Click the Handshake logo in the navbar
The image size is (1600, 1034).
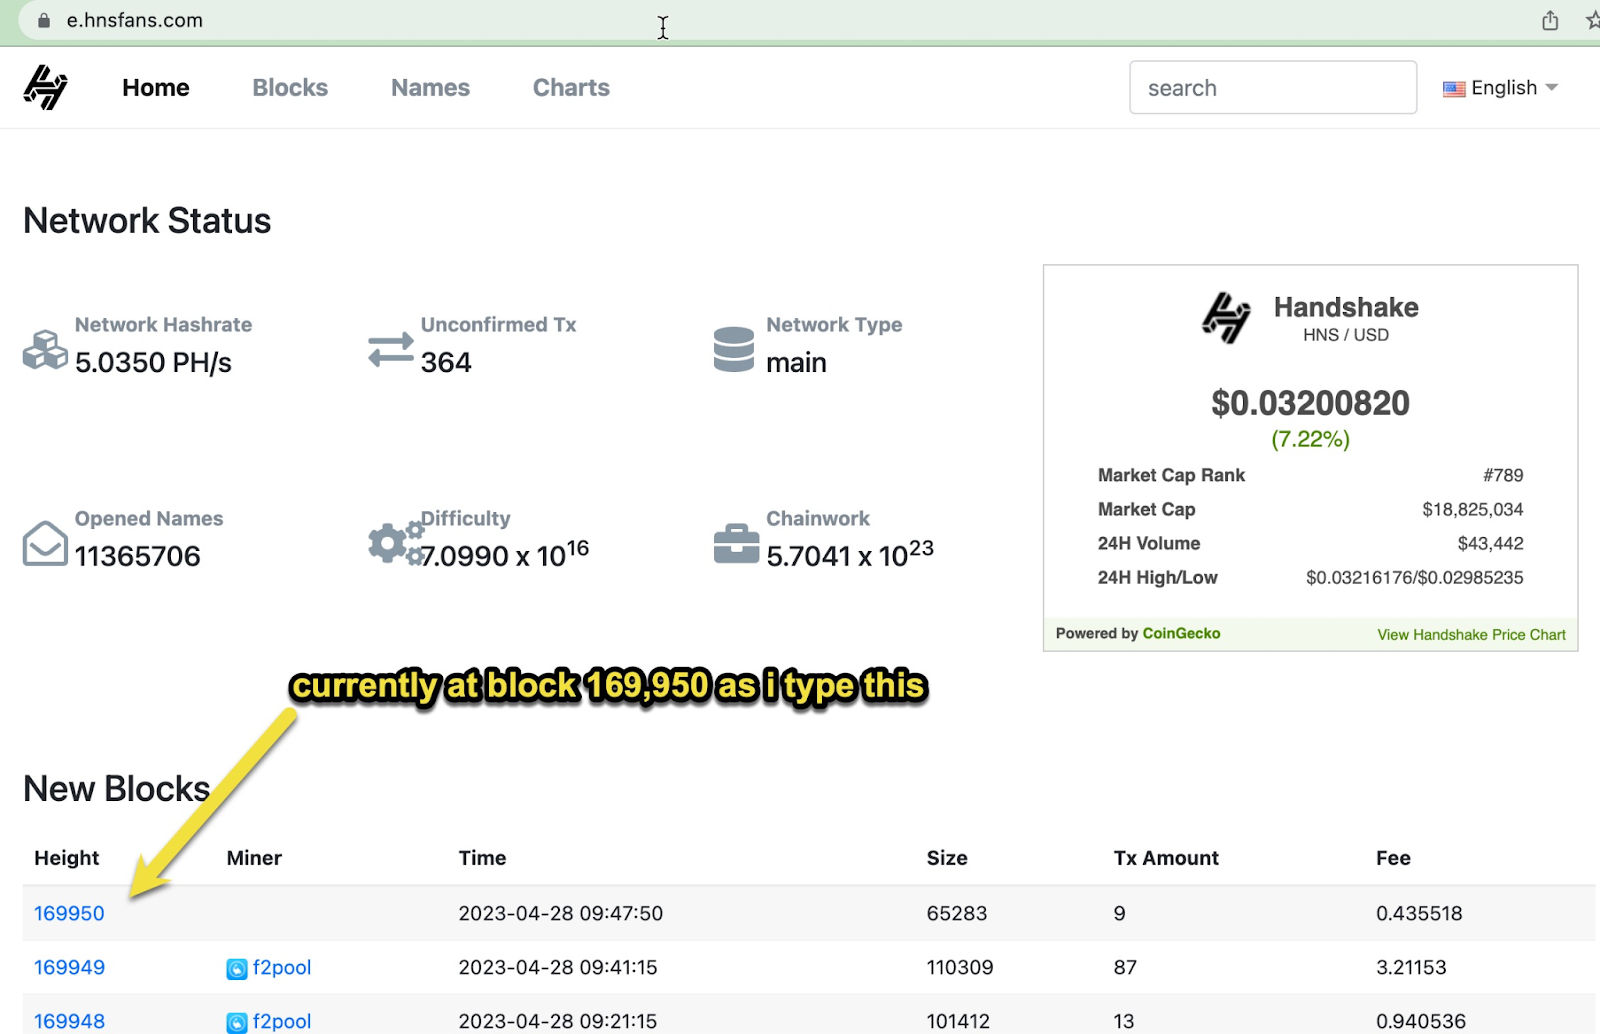45,87
